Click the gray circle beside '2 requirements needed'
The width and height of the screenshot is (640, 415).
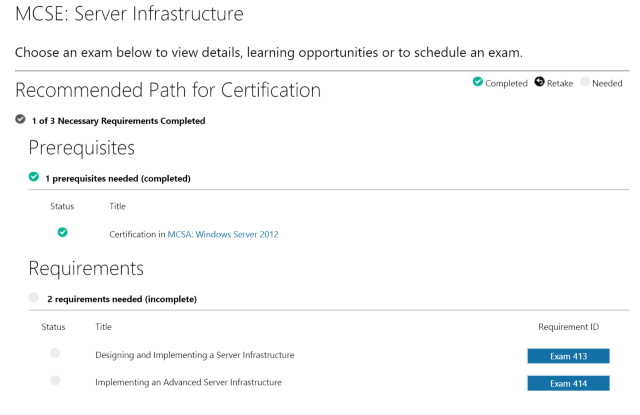34,298
